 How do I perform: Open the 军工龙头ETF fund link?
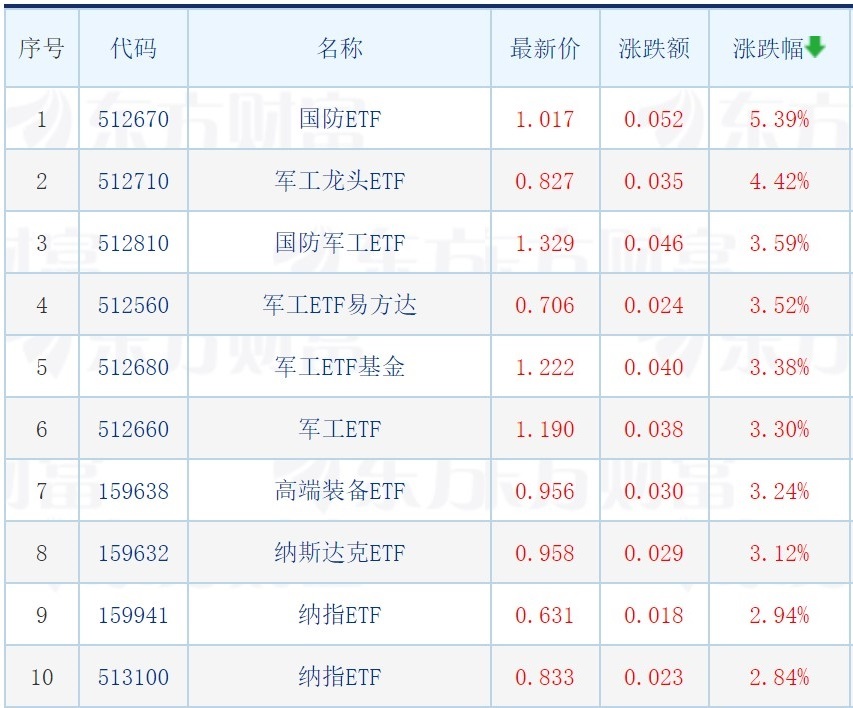339,181
